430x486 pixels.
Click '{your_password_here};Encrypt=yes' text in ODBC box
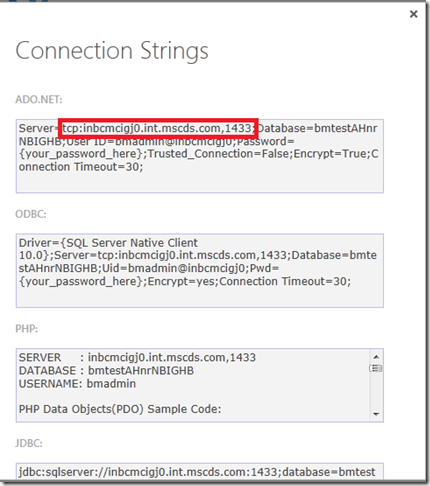click(118, 282)
